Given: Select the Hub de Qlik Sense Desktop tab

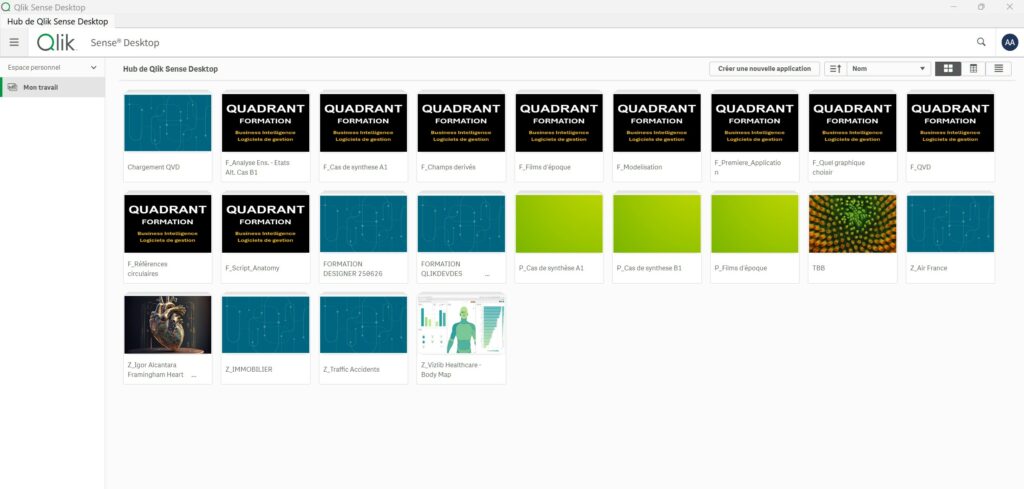Looking at the screenshot, I should [57, 22].
